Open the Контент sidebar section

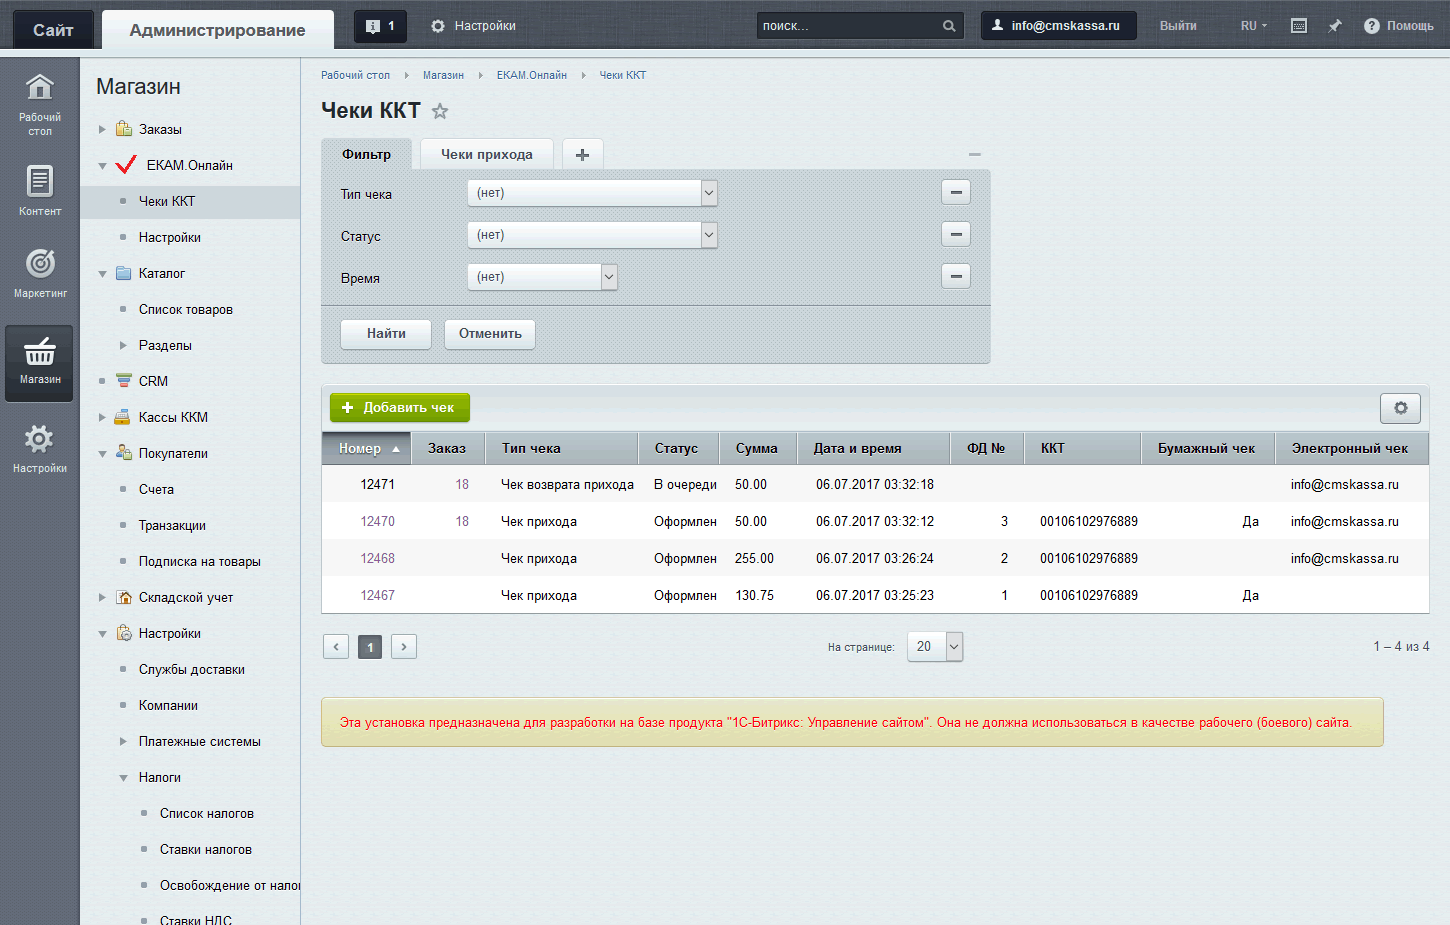pos(40,190)
